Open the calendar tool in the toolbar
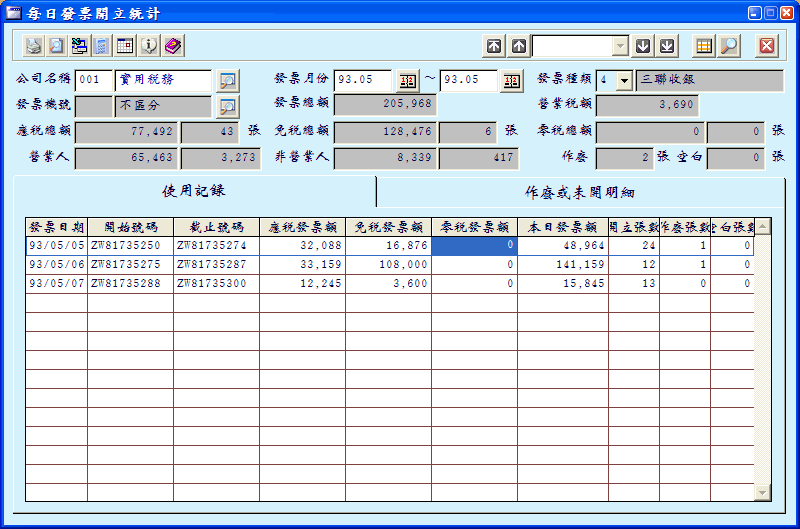 point(125,46)
